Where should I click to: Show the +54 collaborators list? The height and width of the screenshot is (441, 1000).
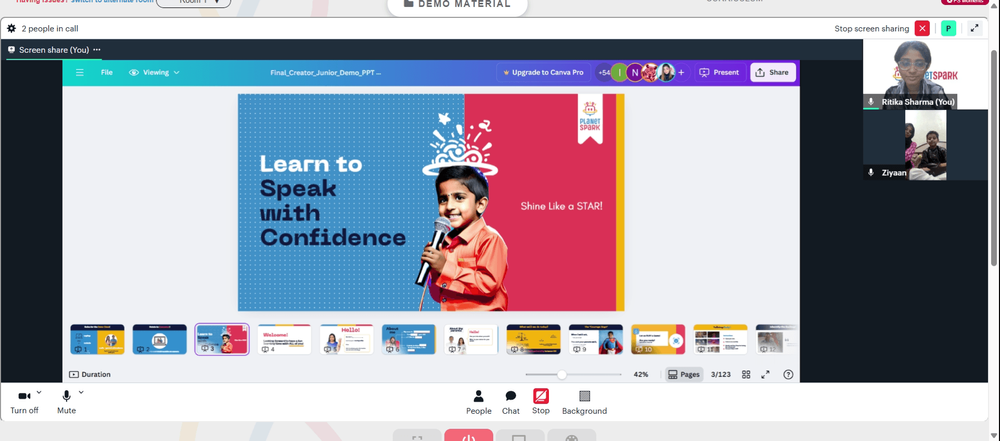point(603,72)
